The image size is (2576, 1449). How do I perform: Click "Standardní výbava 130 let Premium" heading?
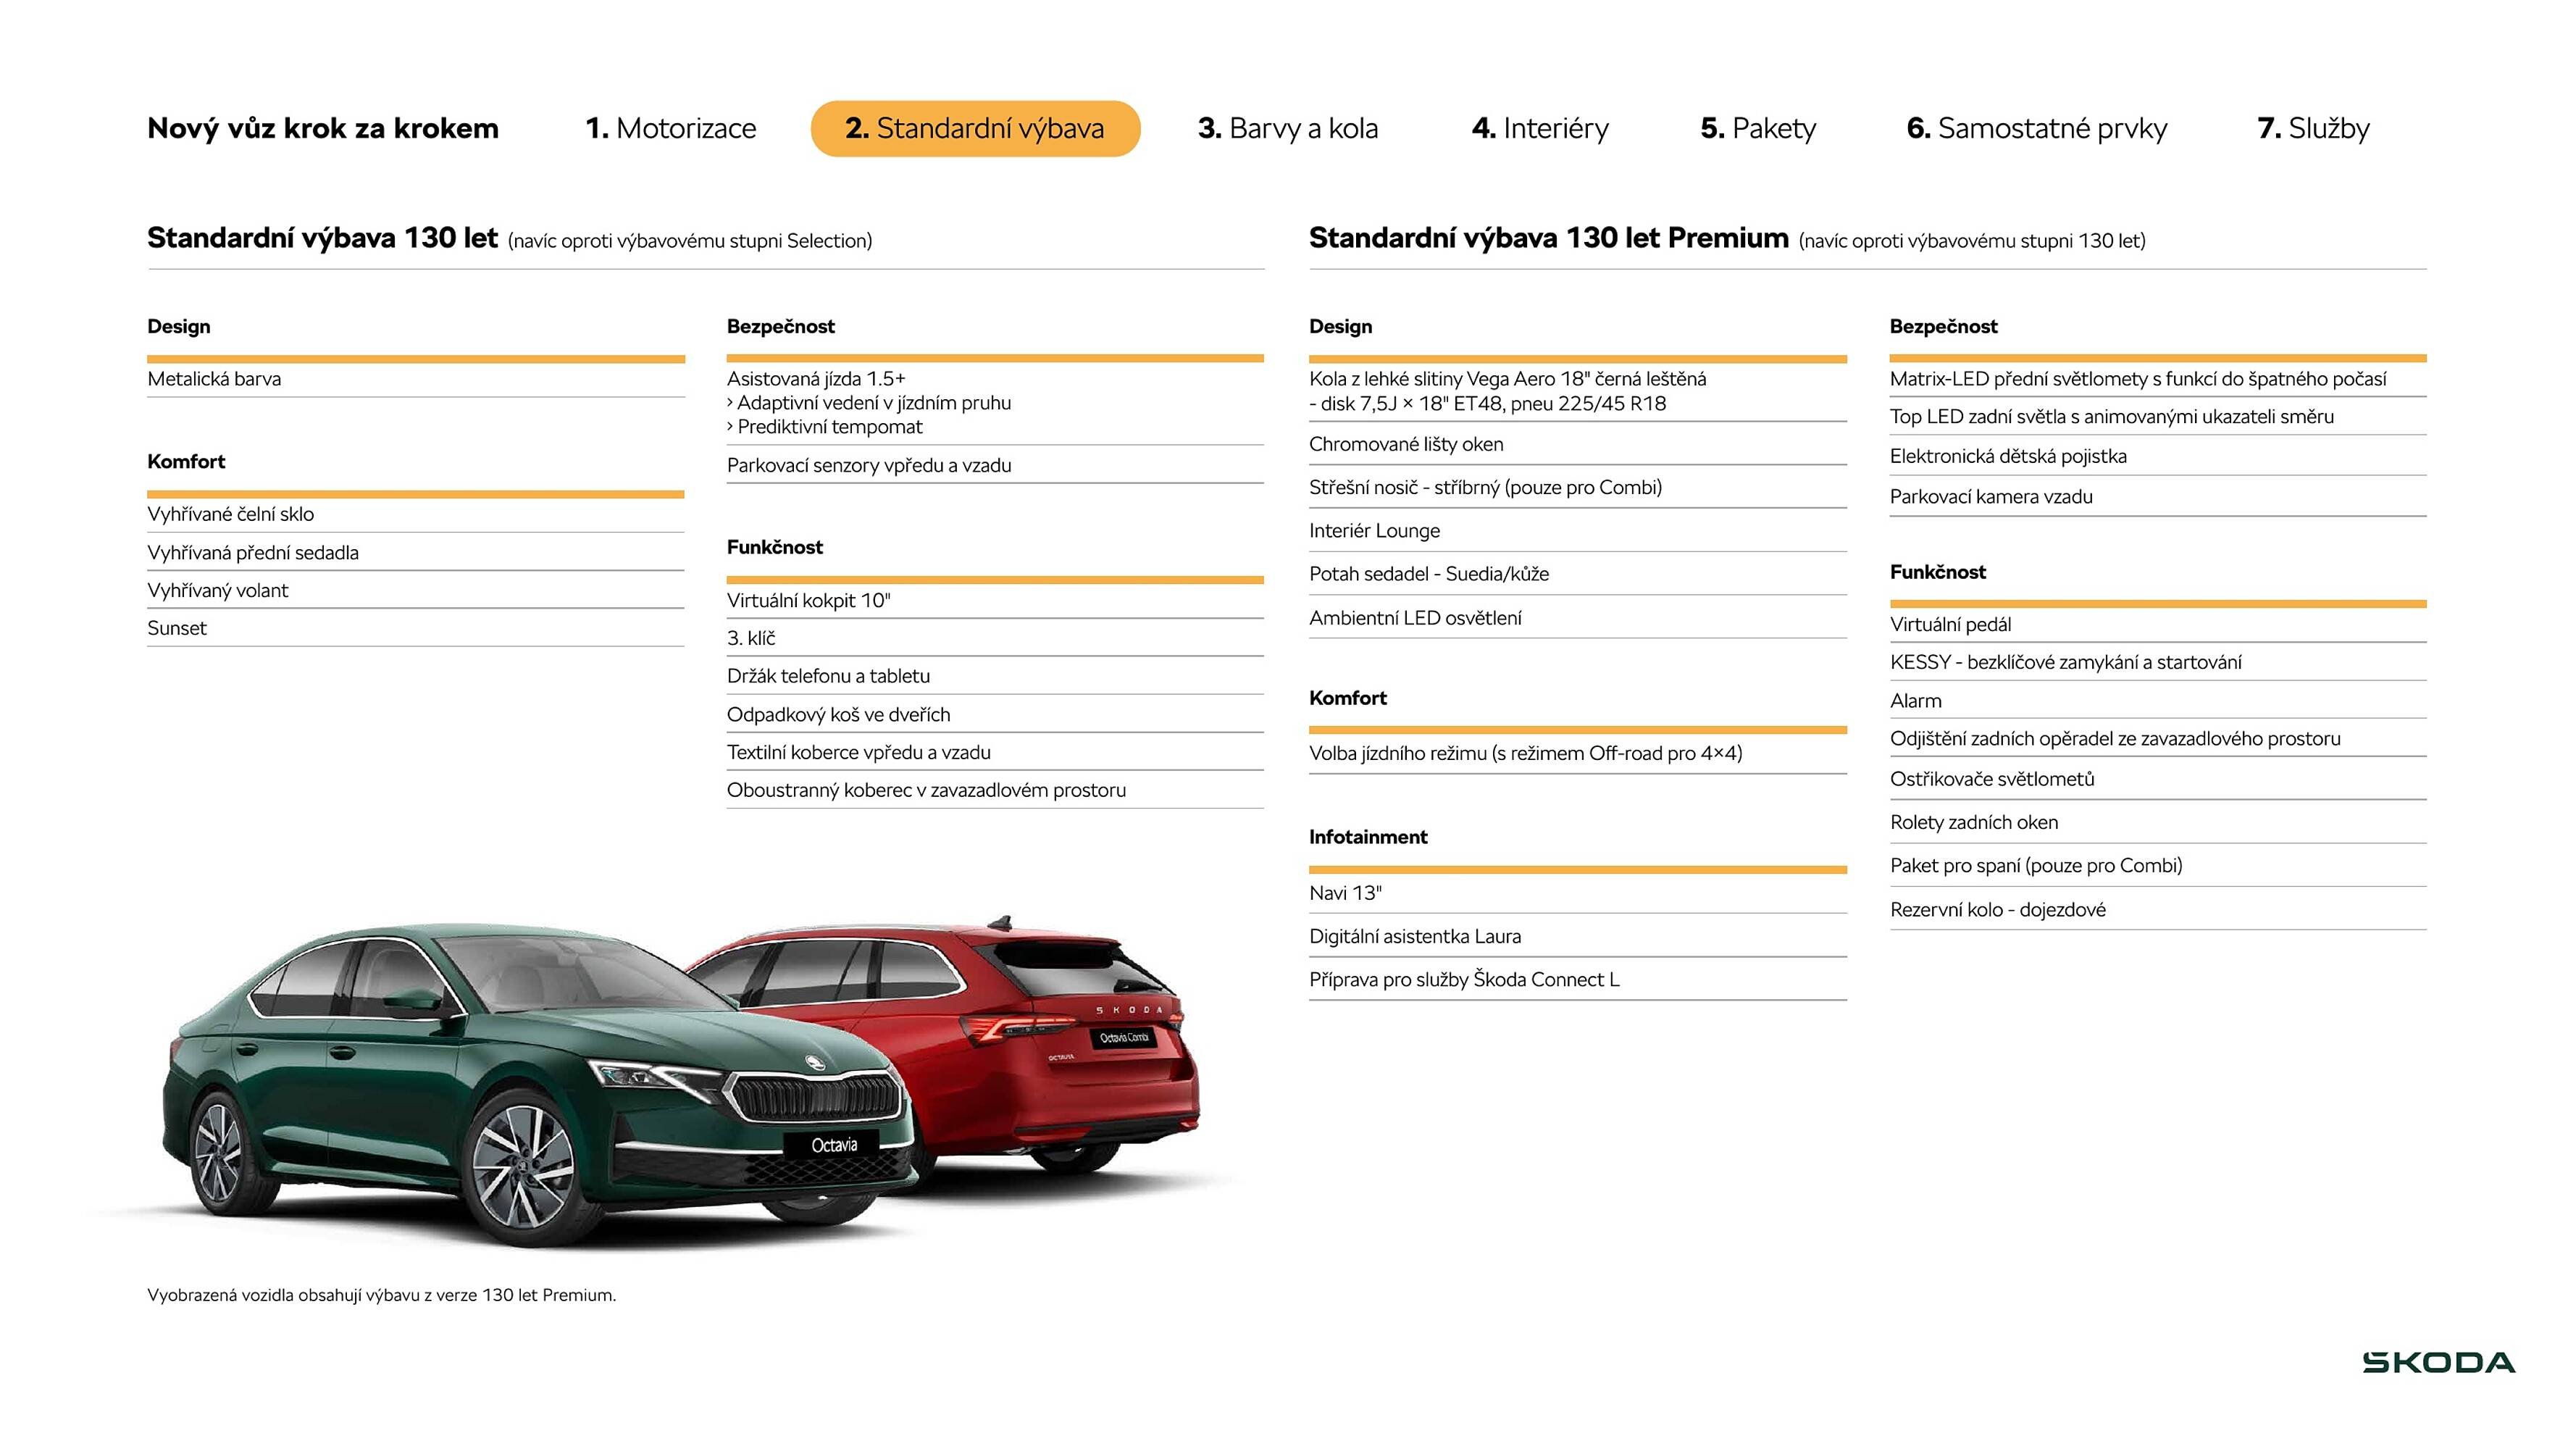1548,238
